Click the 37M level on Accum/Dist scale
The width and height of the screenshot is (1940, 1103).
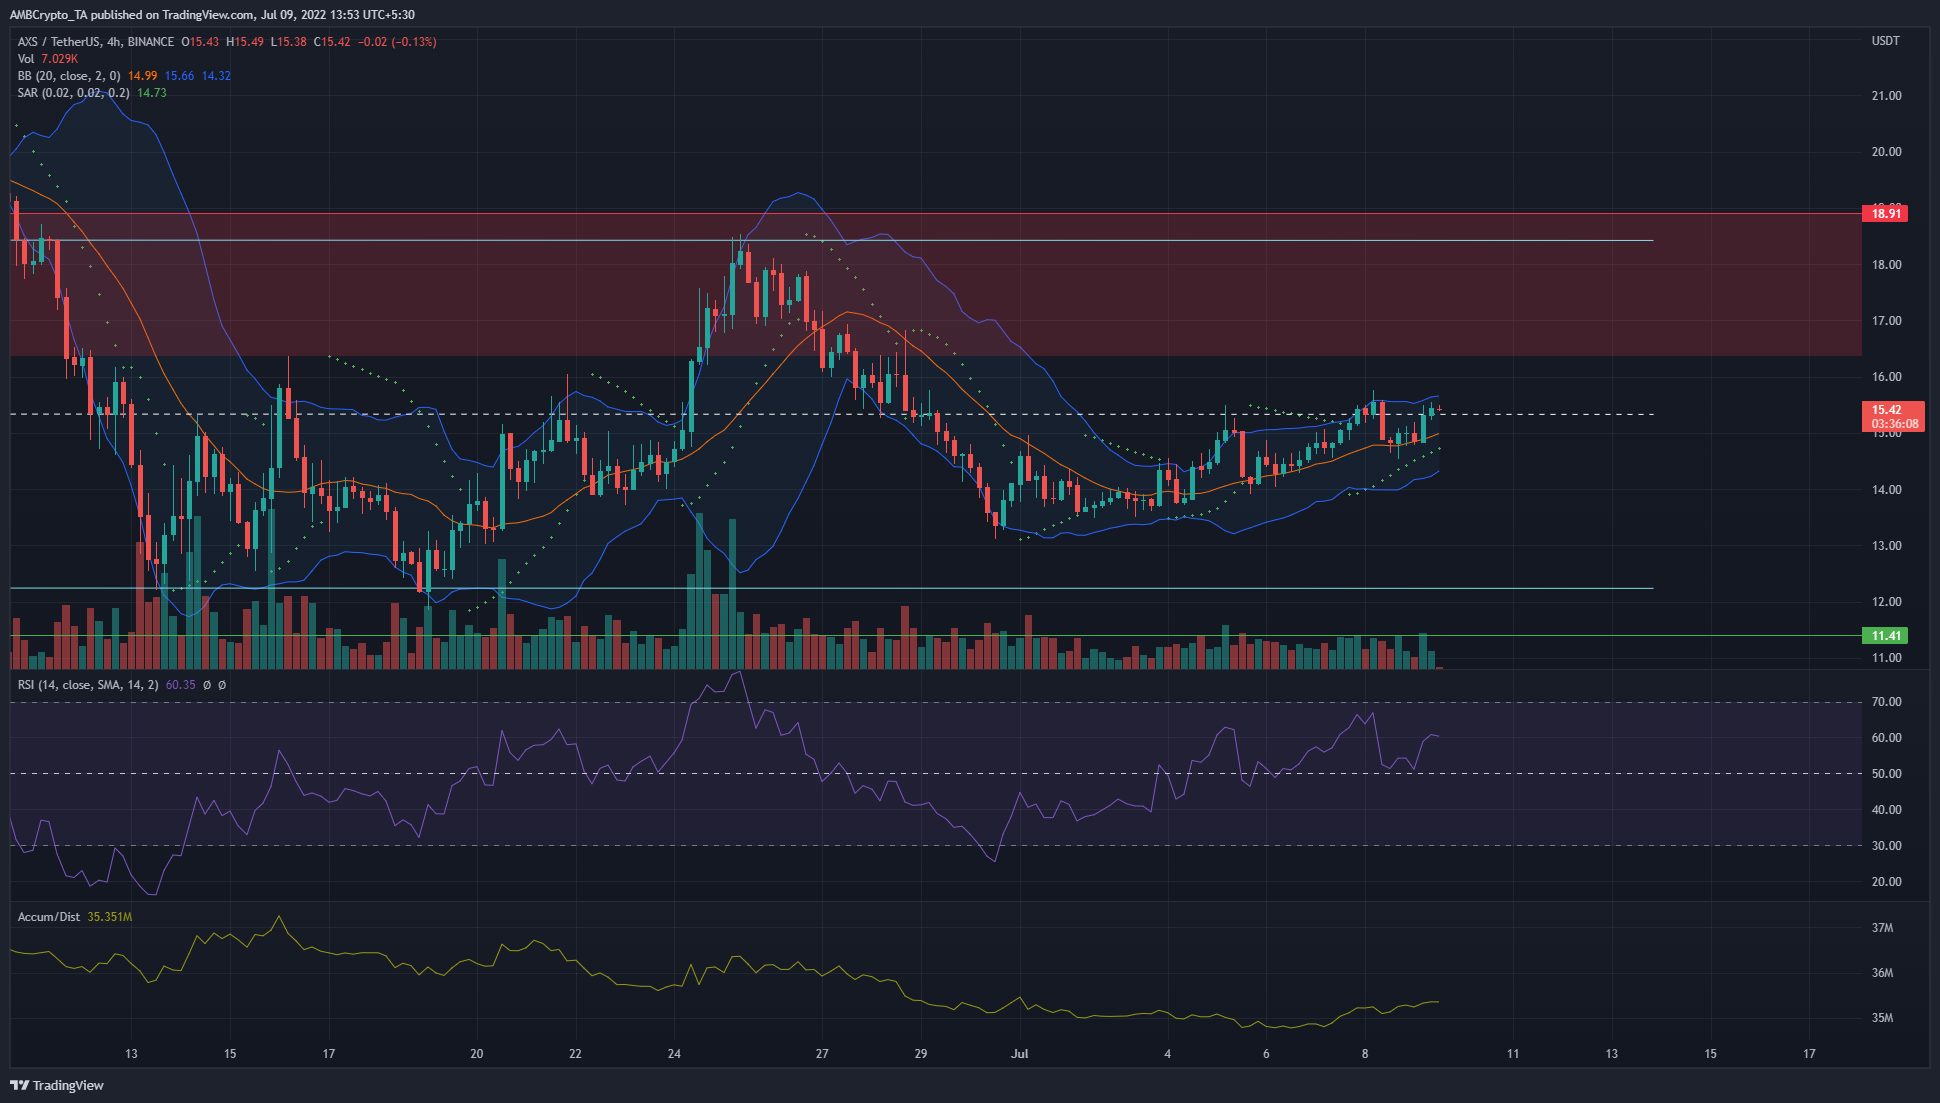[x=1882, y=928]
